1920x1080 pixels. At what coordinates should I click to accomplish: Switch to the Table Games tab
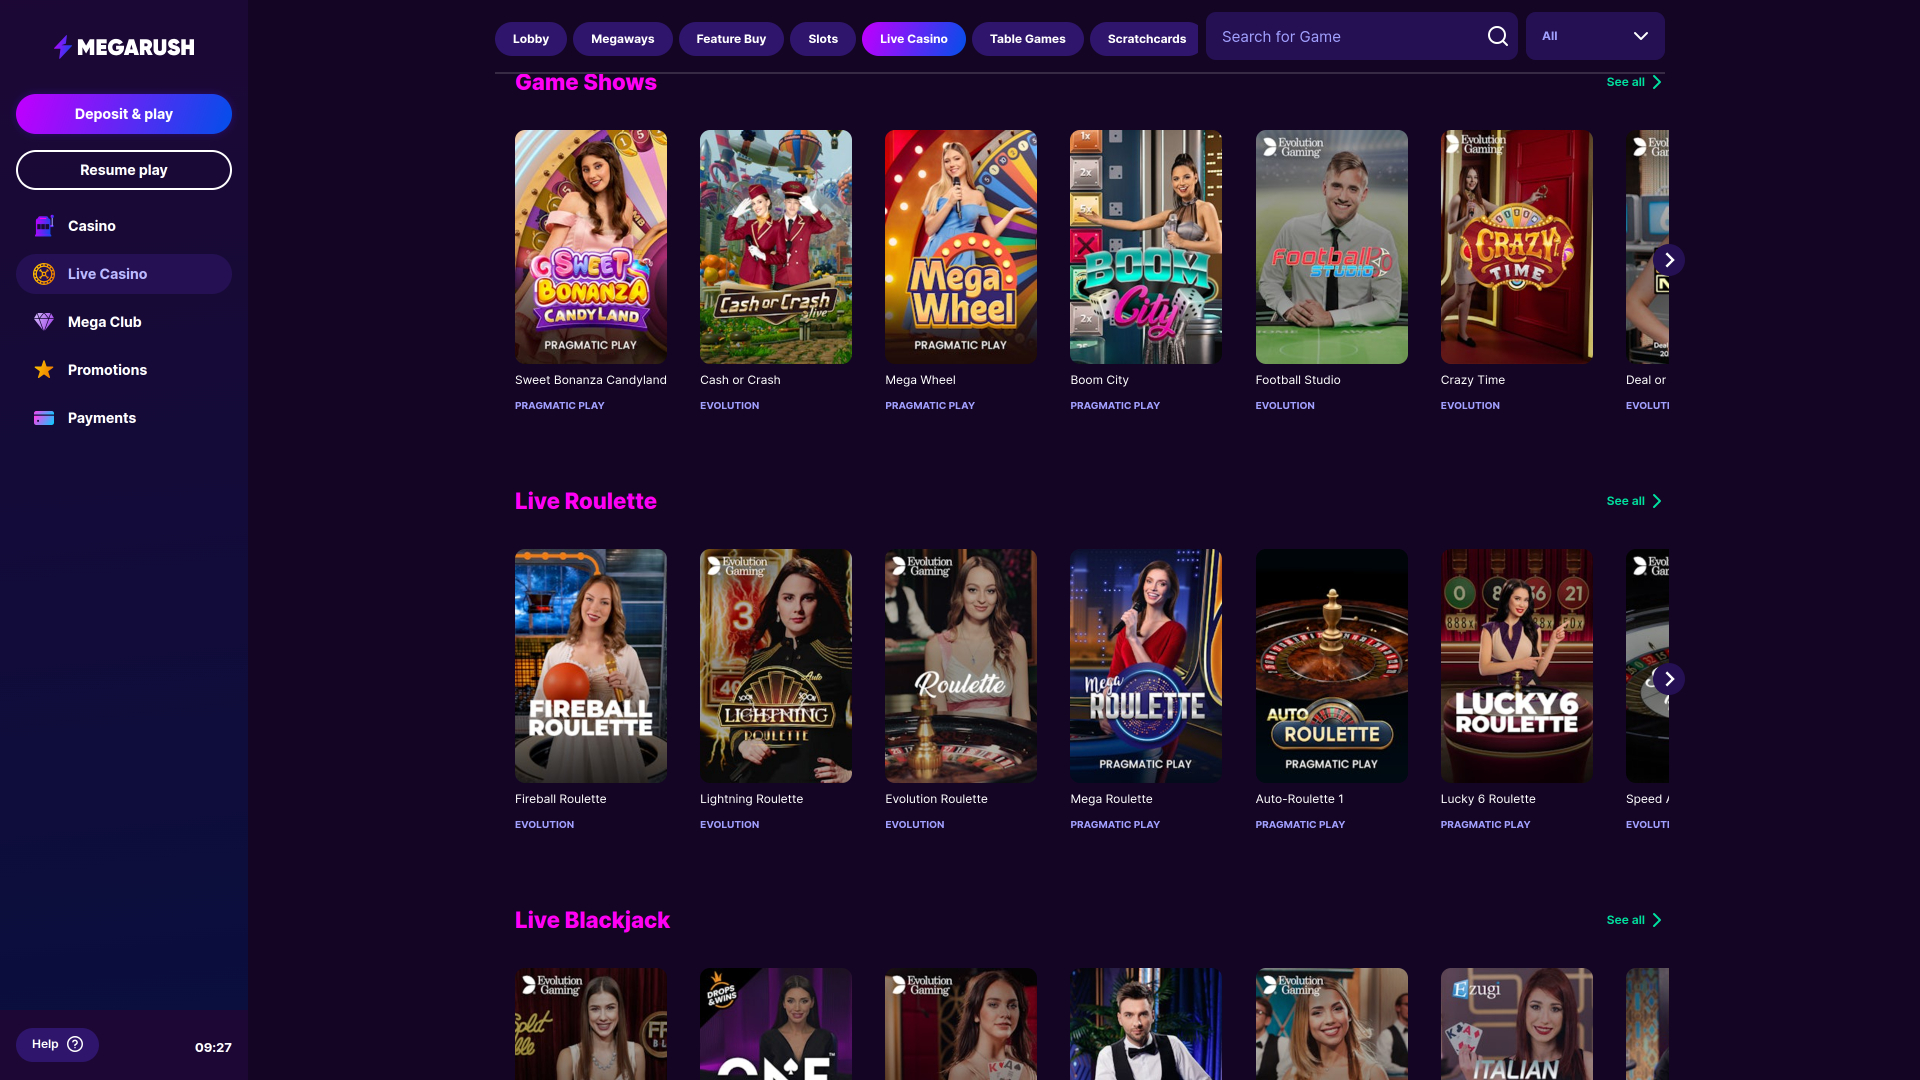[1026, 38]
